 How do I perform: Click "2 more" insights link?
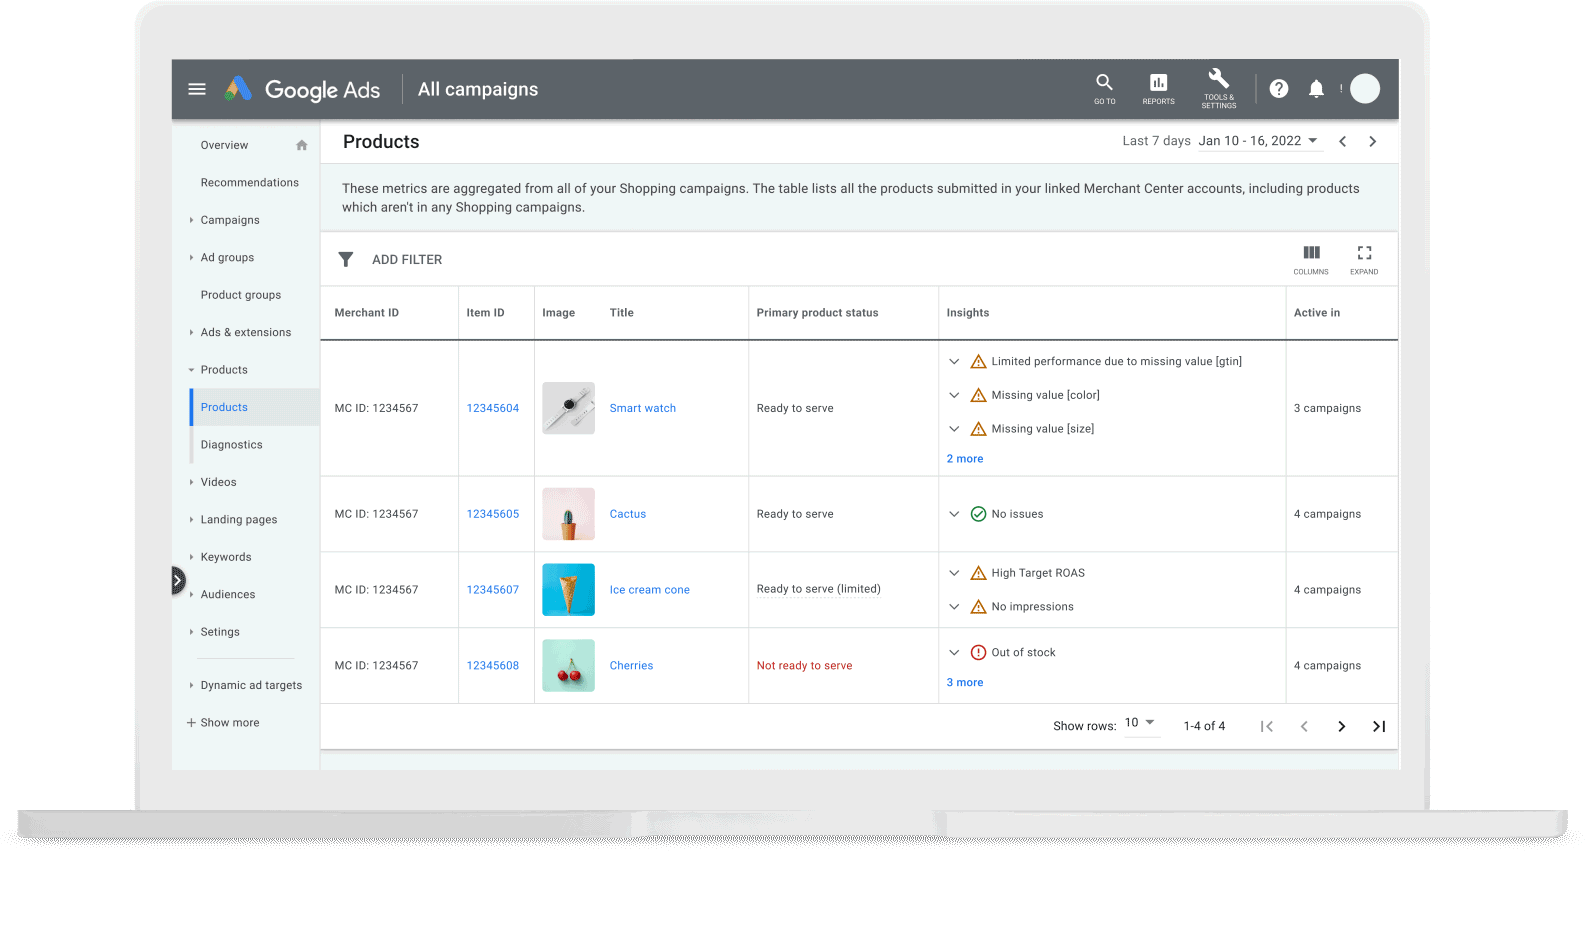point(964,459)
